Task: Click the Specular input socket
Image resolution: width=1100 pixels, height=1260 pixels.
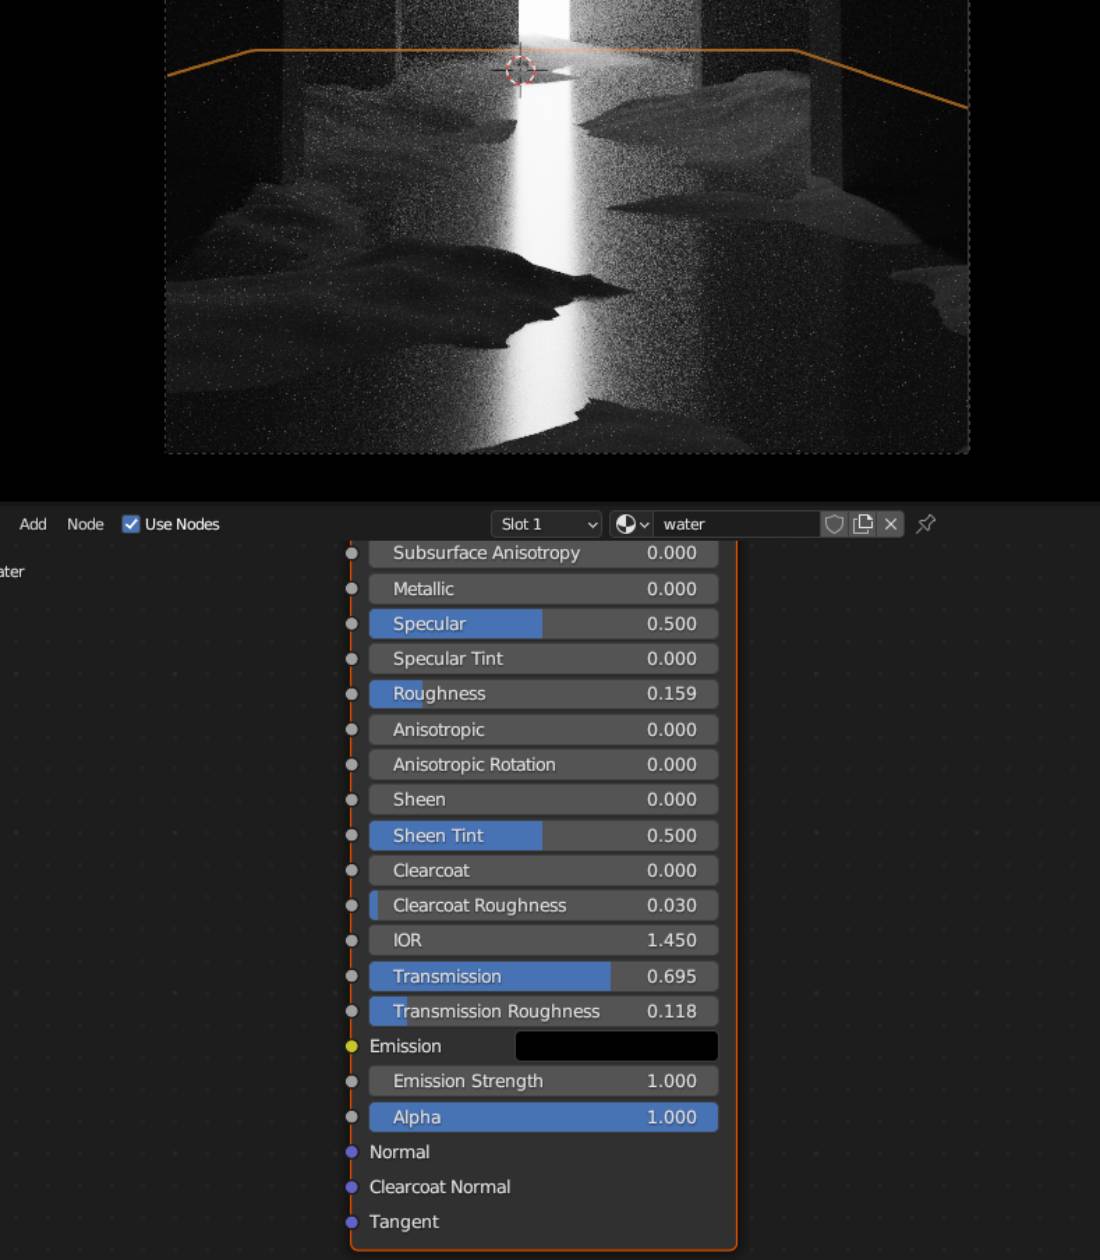Action: click(352, 624)
